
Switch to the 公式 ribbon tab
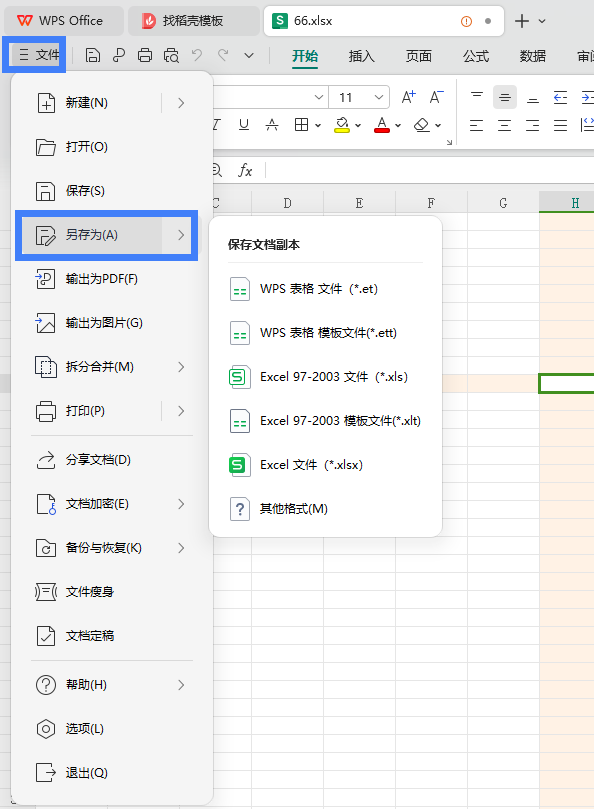tap(476, 56)
